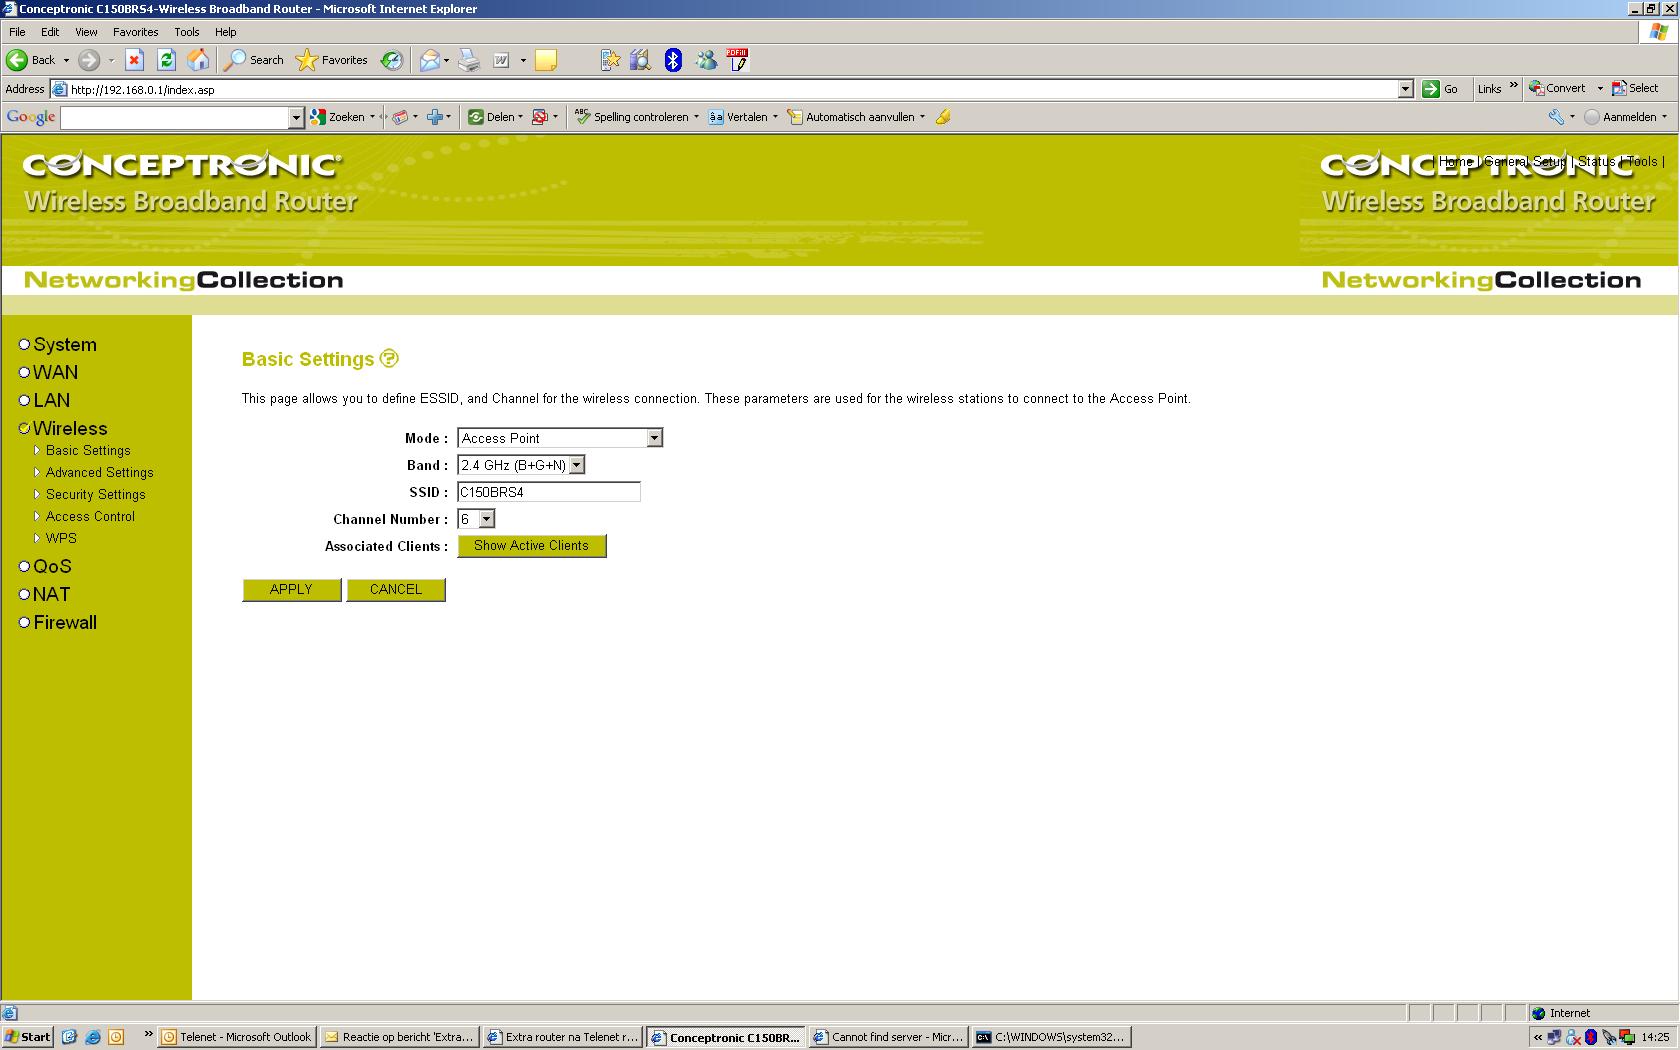Open Access Control under Wireless
Viewport: 1680px width, 1050px height.
click(90, 516)
